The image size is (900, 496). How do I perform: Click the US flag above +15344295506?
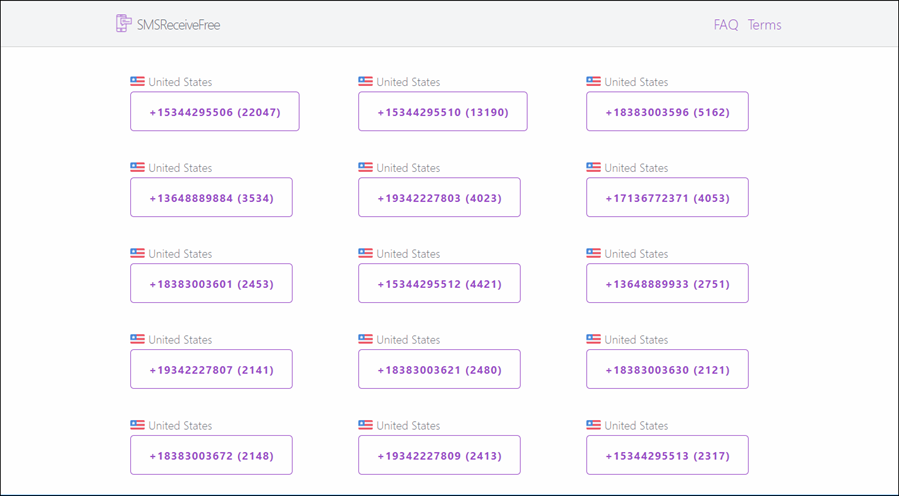[138, 82]
